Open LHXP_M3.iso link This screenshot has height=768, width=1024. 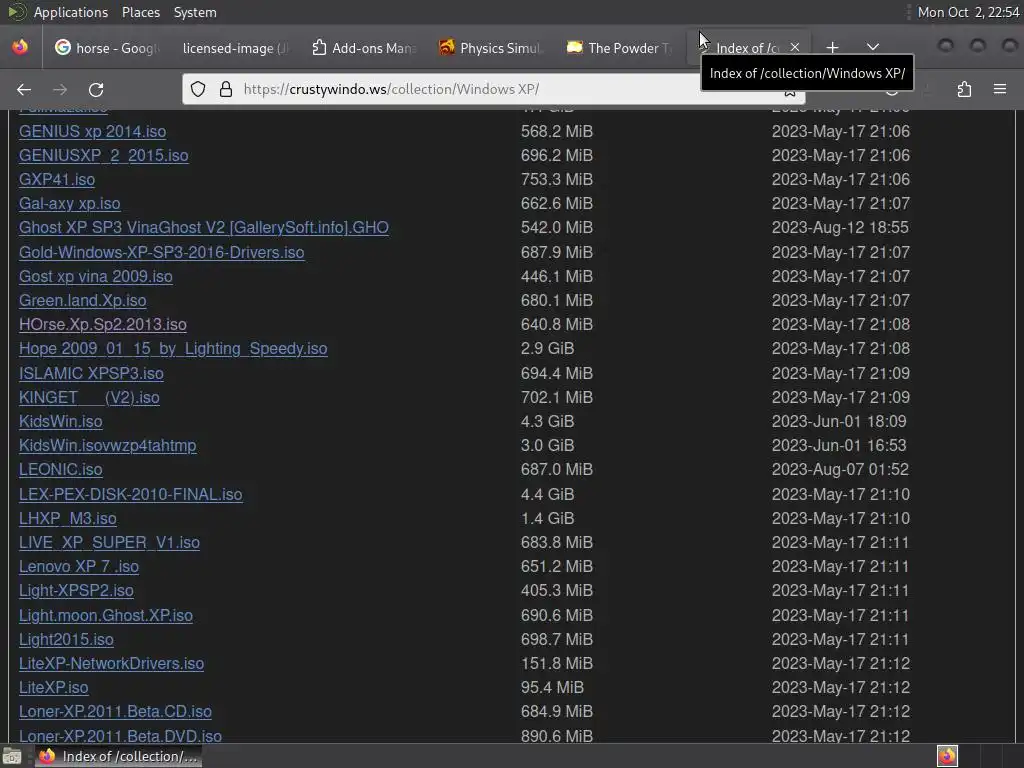pyautogui.click(x=67, y=518)
